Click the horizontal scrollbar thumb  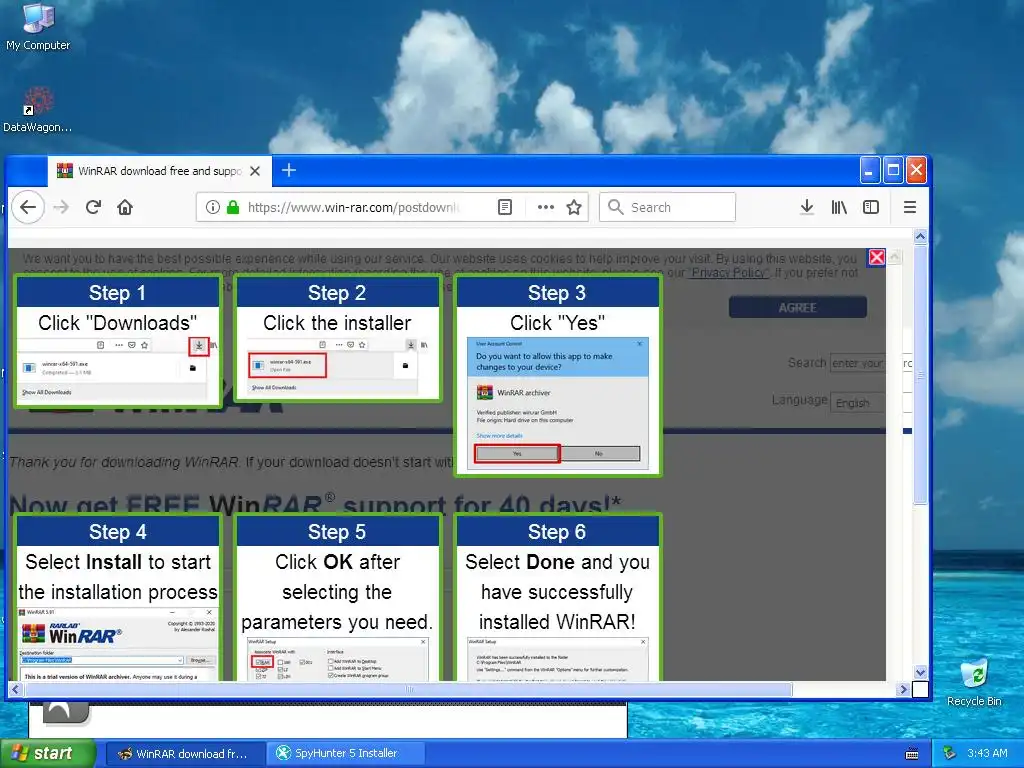409,689
